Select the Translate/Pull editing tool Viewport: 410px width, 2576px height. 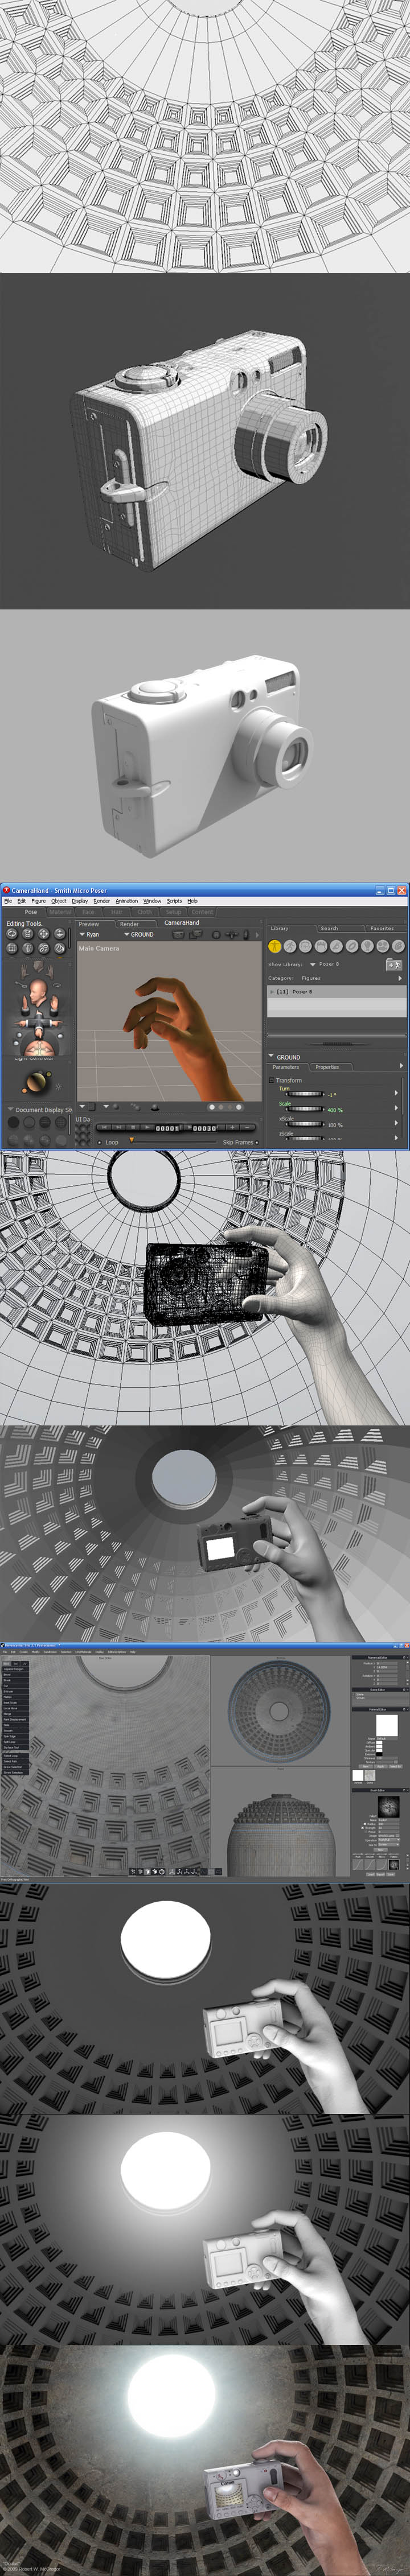[x=44, y=934]
